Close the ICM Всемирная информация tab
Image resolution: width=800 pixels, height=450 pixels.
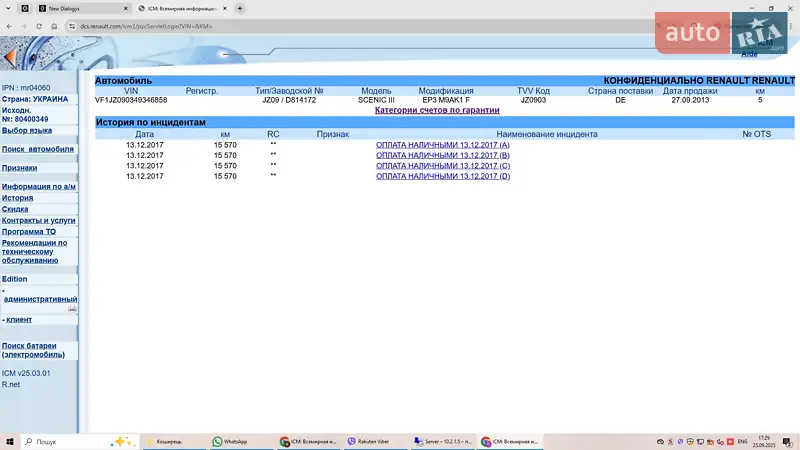[x=224, y=8]
